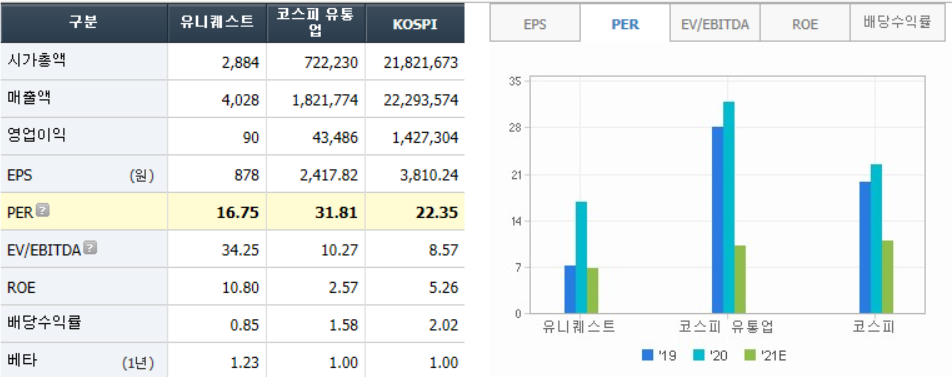Click the value 8.57
The width and height of the screenshot is (952, 377).
click(444, 250)
